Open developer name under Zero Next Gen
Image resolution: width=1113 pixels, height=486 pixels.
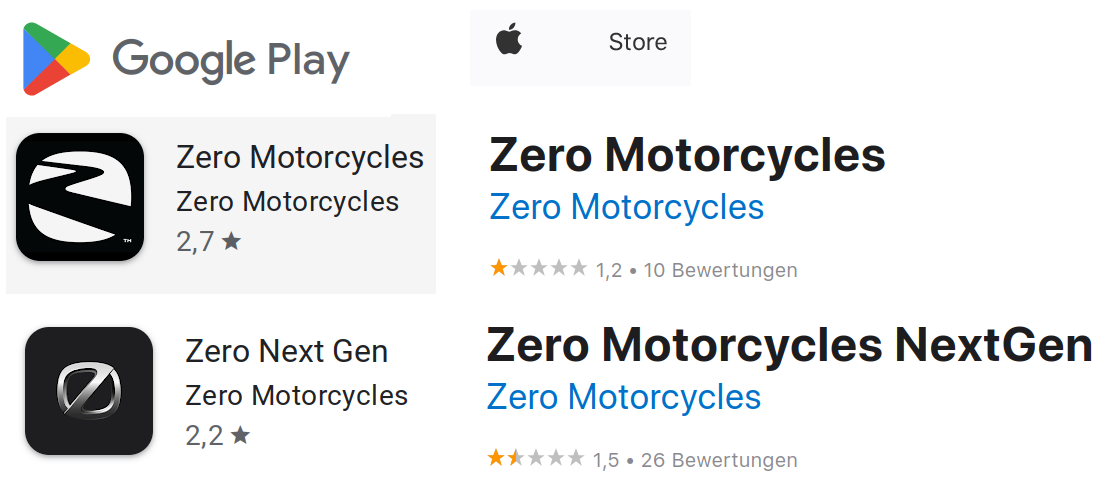[296, 395]
